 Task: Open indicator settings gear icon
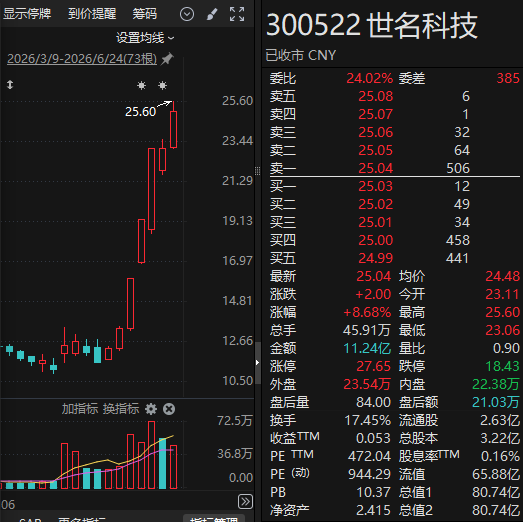coord(151,409)
